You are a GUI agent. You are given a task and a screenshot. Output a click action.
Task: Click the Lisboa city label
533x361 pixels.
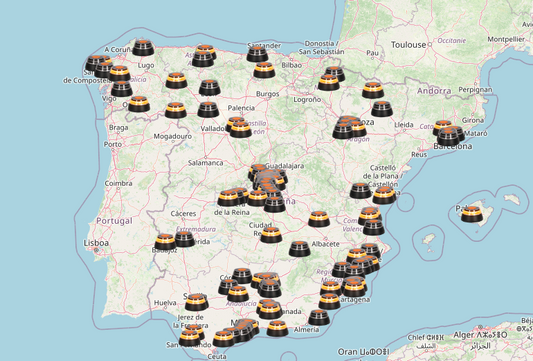pos(96,243)
